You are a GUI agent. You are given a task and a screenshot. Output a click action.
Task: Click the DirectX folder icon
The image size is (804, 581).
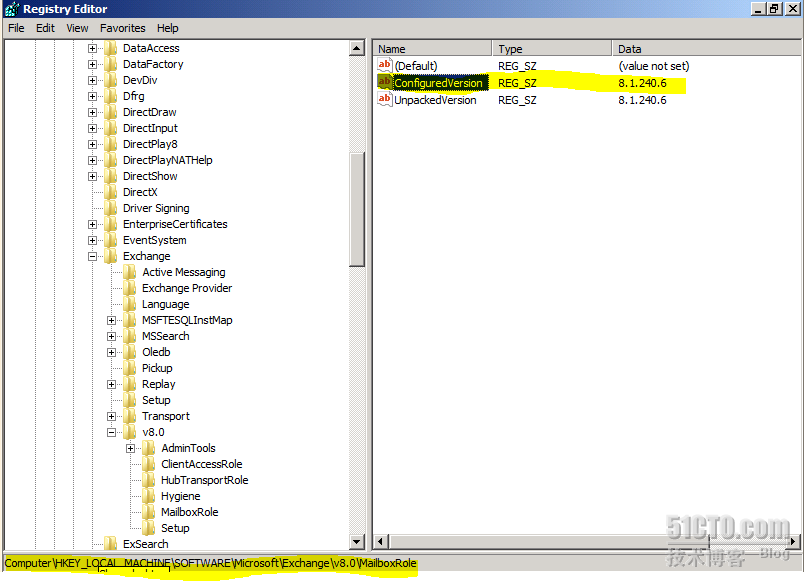(110, 192)
